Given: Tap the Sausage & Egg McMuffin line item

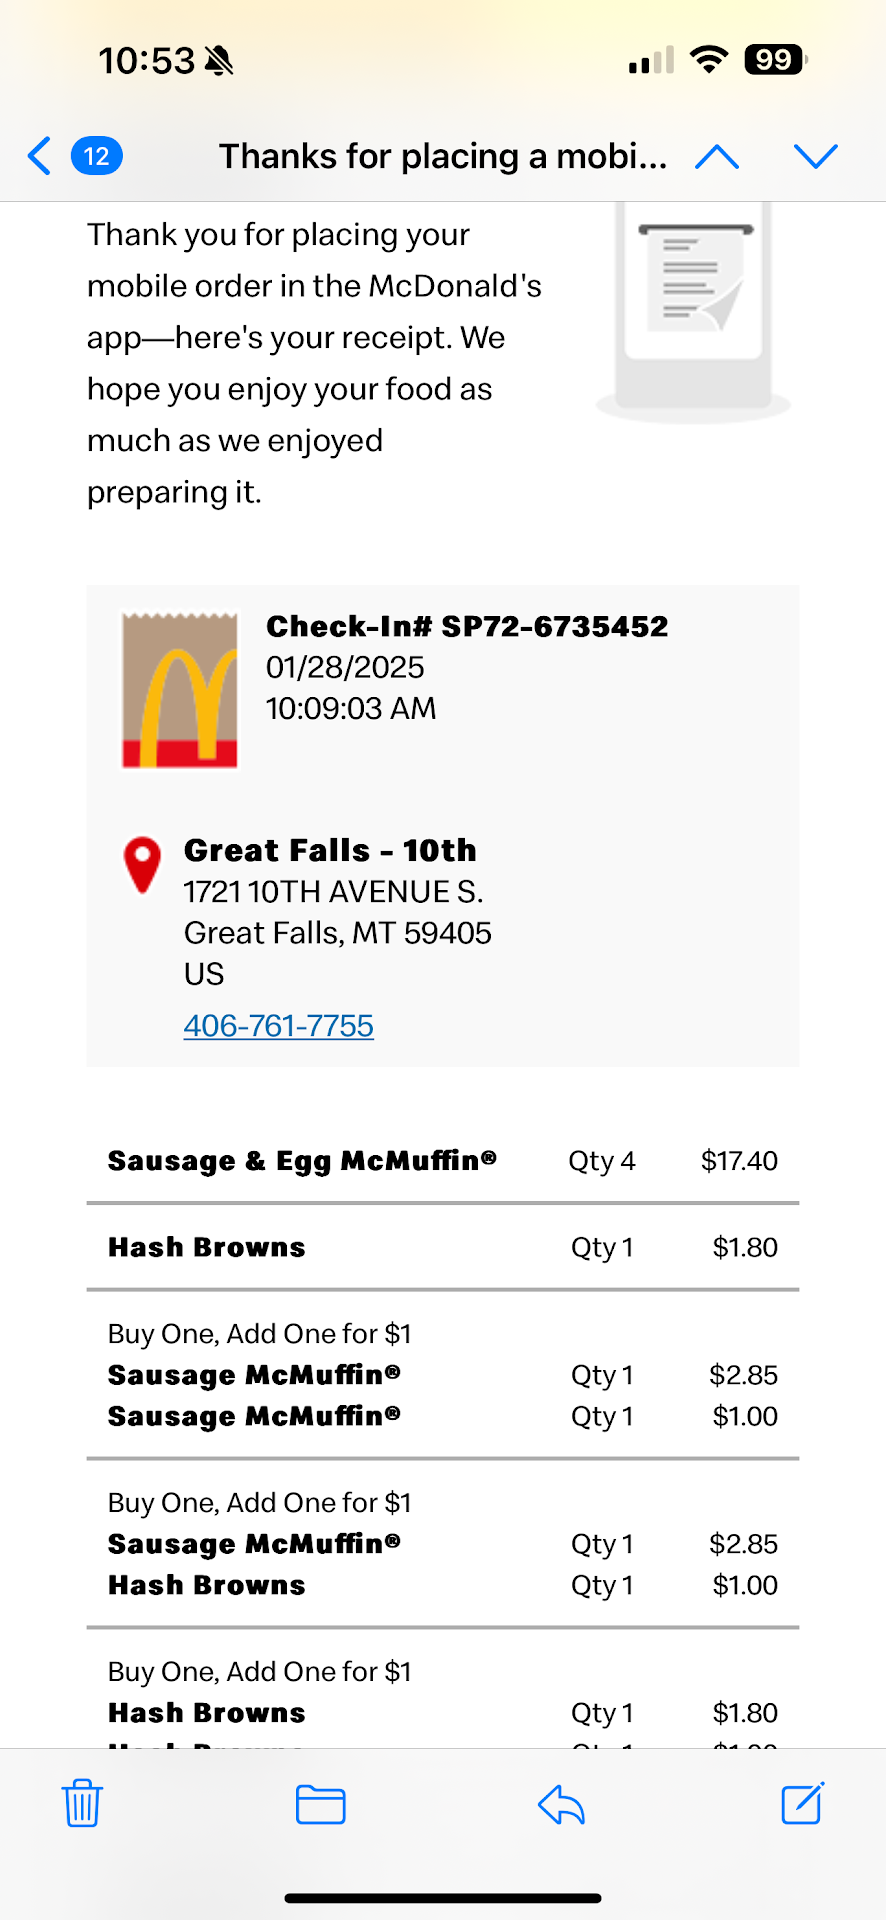Looking at the screenshot, I should click(302, 1160).
